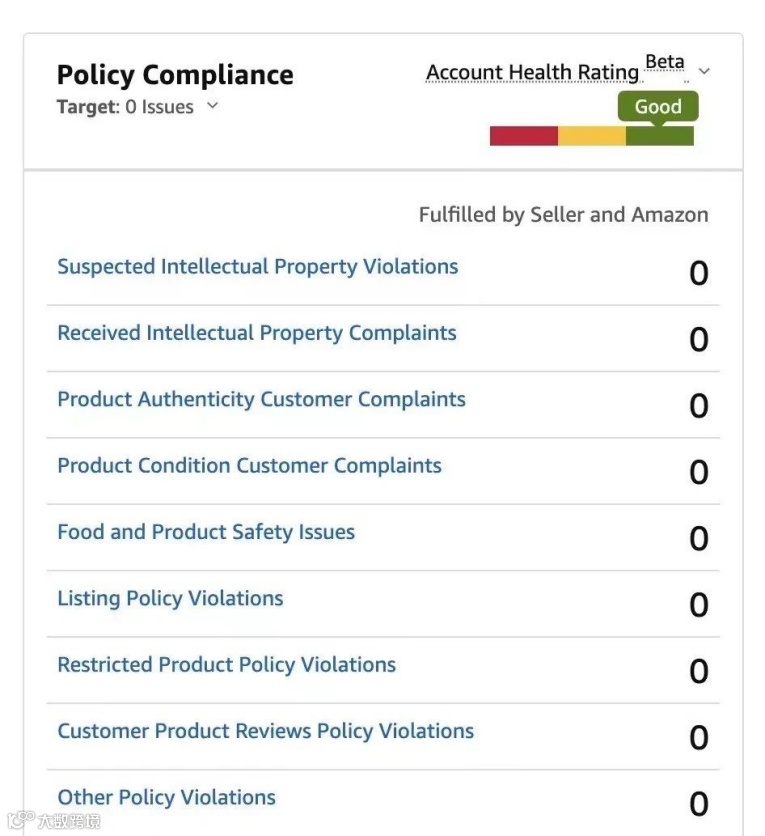Screen dimensions: 765x836
Task: Open Listing Policy Violations link
Action: pyautogui.click(x=170, y=598)
